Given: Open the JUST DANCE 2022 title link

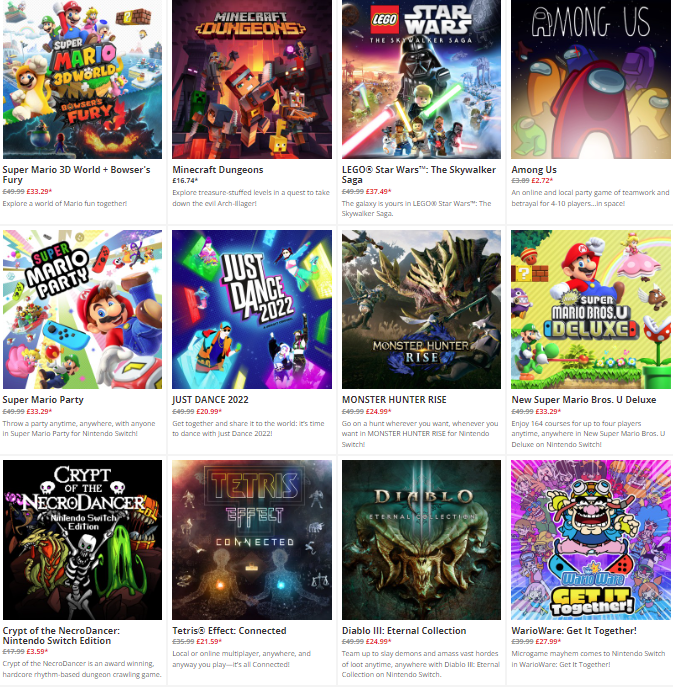Looking at the screenshot, I should point(210,400).
